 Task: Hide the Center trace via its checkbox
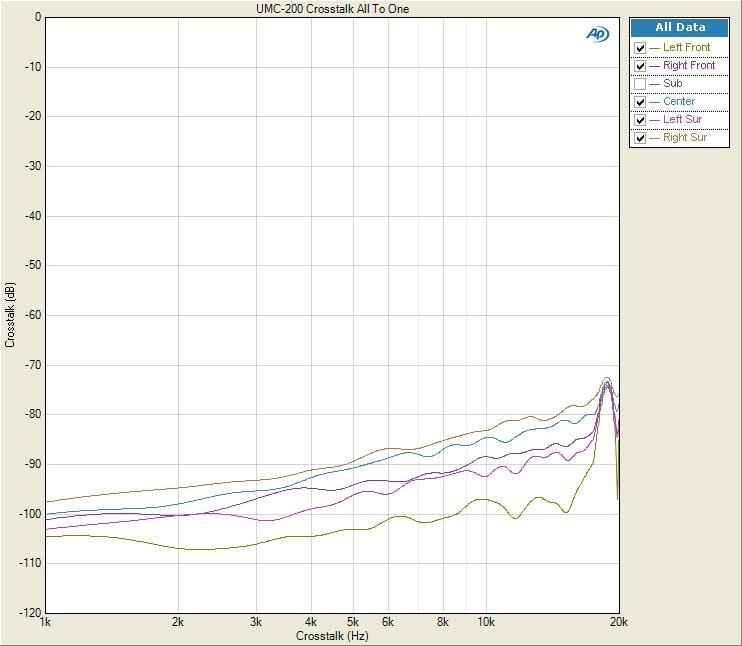coord(640,102)
